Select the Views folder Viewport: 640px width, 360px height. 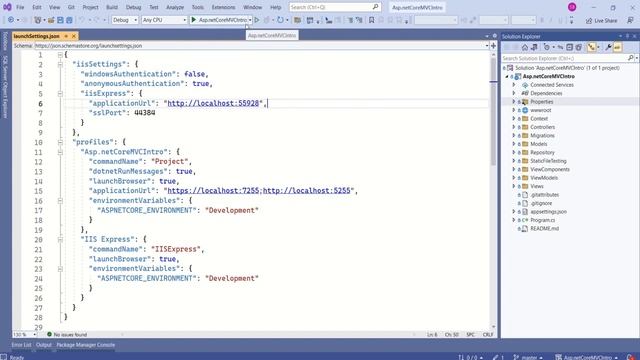(x=537, y=186)
